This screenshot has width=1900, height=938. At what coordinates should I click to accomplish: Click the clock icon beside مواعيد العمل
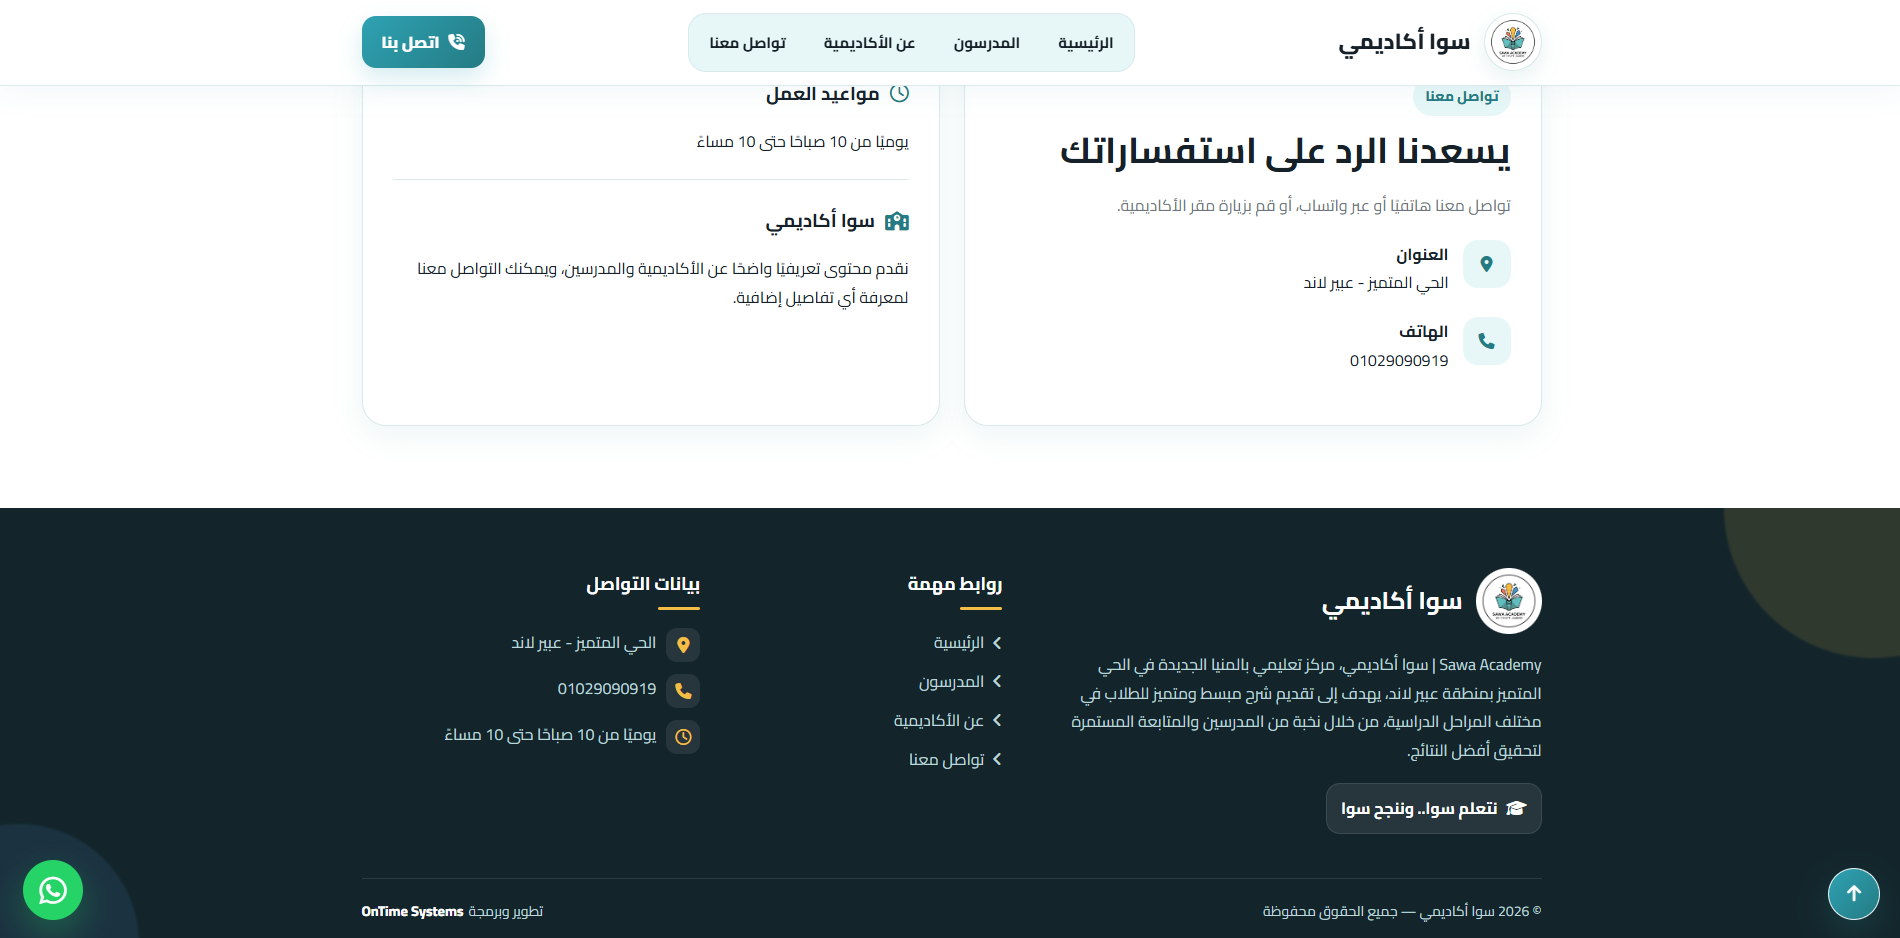click(899, 93)
